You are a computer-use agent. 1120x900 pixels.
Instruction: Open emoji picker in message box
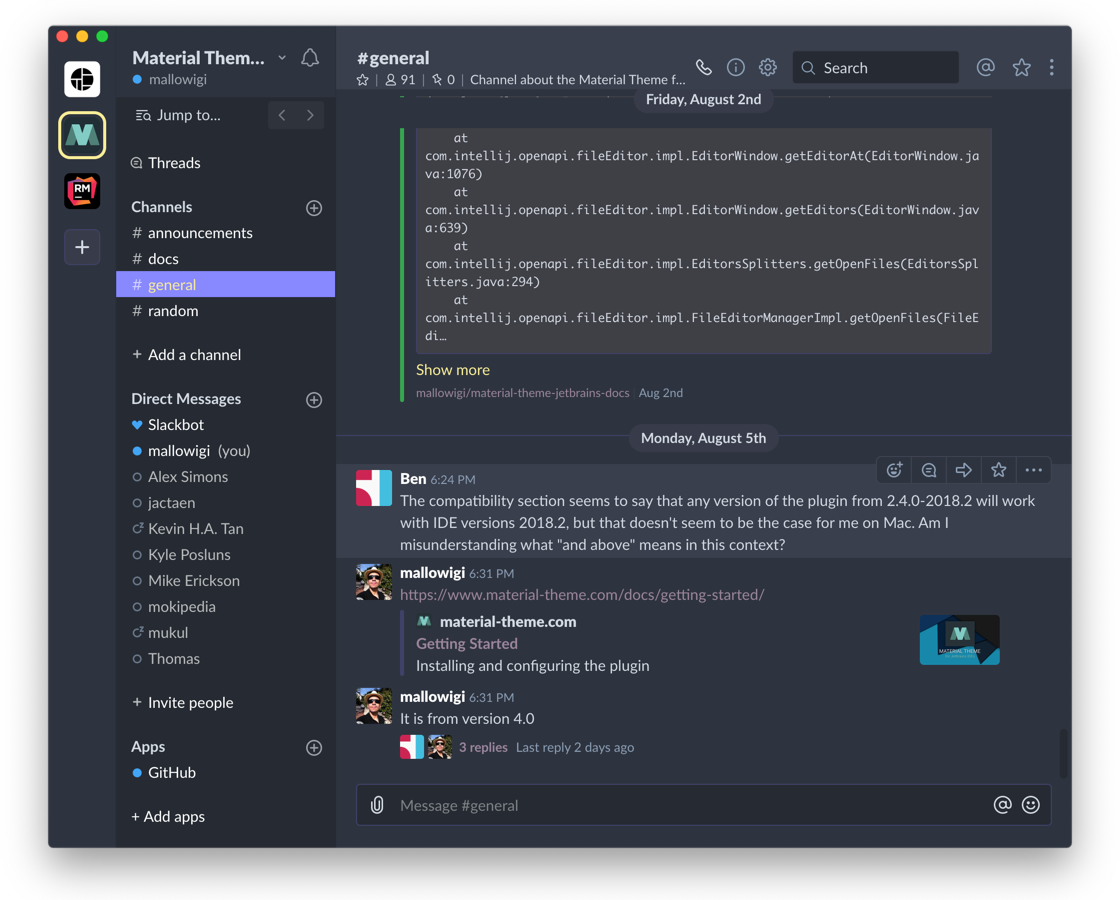(1031, 805)
